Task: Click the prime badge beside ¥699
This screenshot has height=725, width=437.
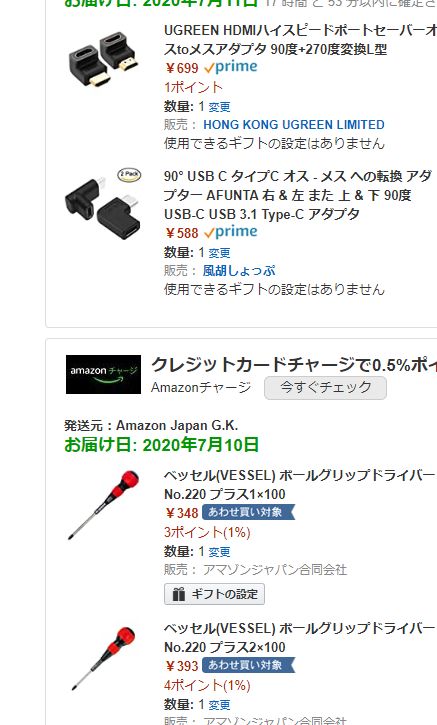Action: point(231,68)
